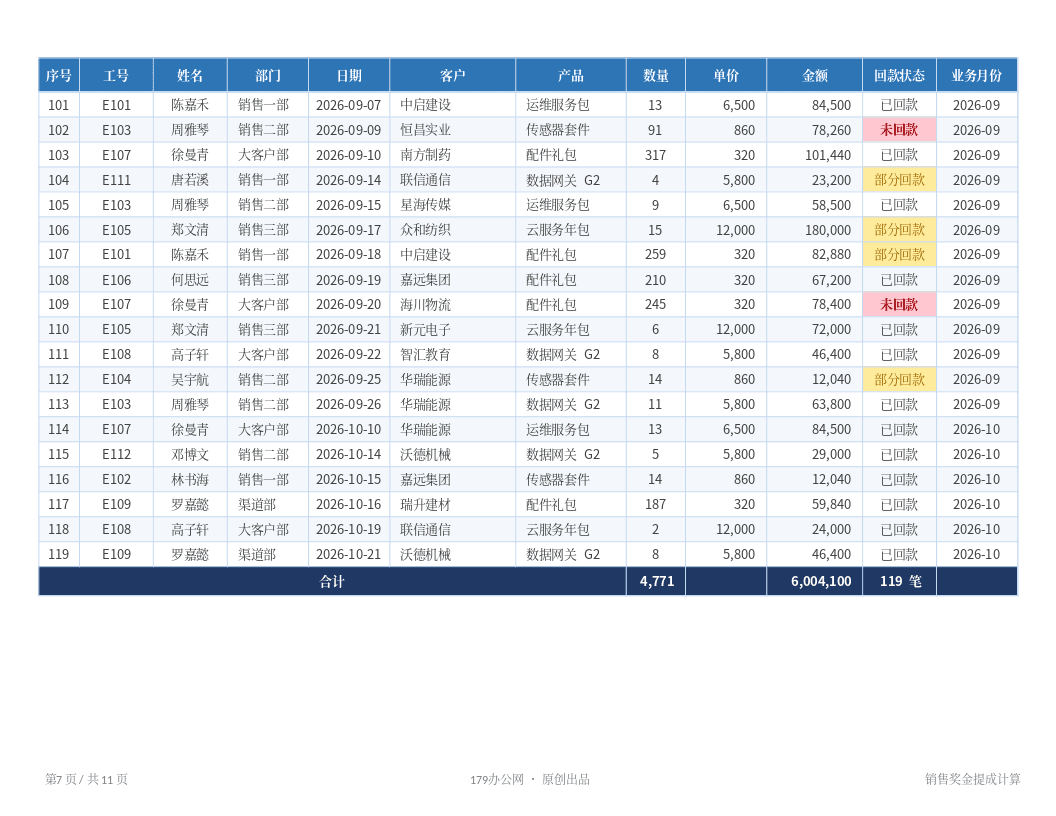Select the name cell "何思远"
This screenshot has height=816, width=1056.
pos(190,279)
